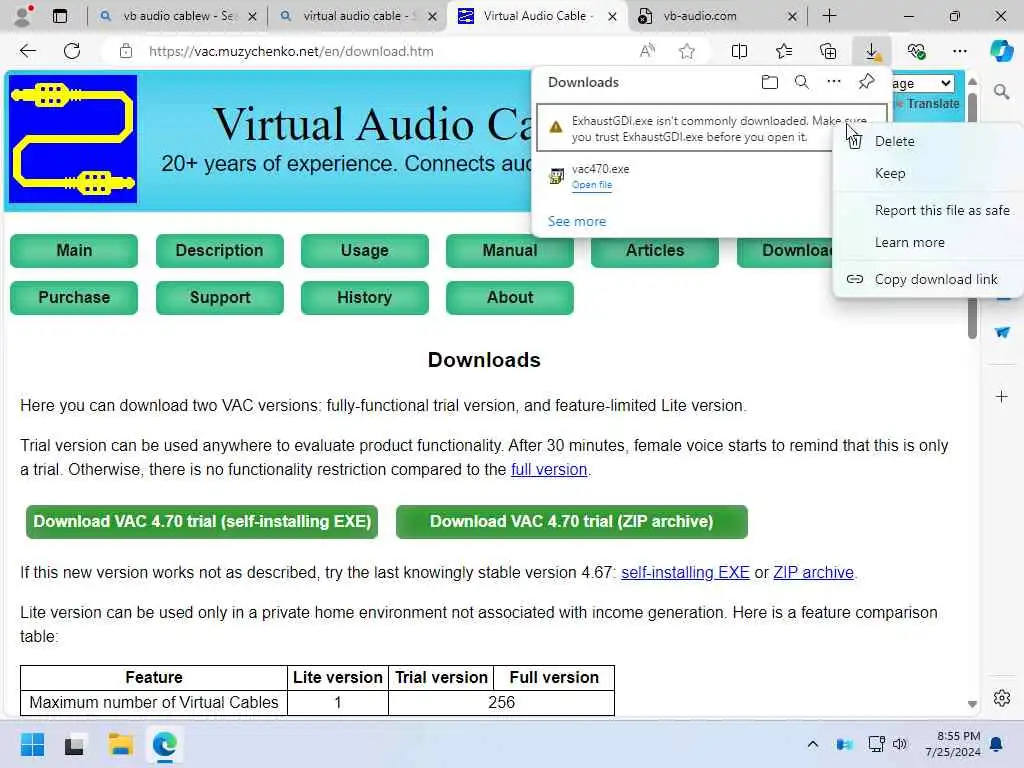Open the Manual page button
The image size is (1024, 768).
pyautogui.click(x=509, y=250)
